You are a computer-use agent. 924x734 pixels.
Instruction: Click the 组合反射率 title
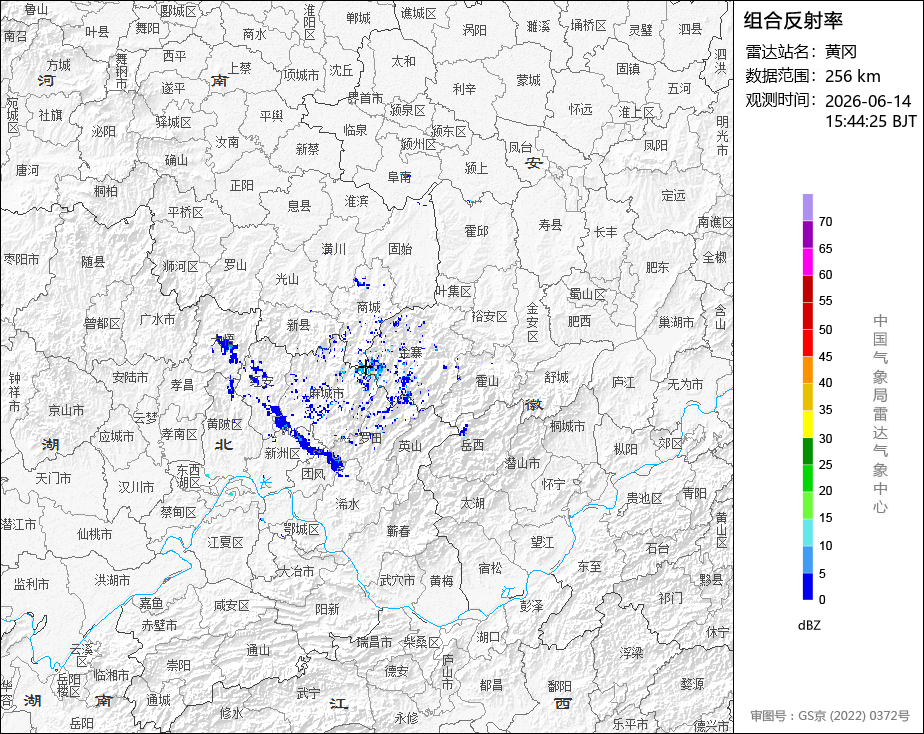793,21
